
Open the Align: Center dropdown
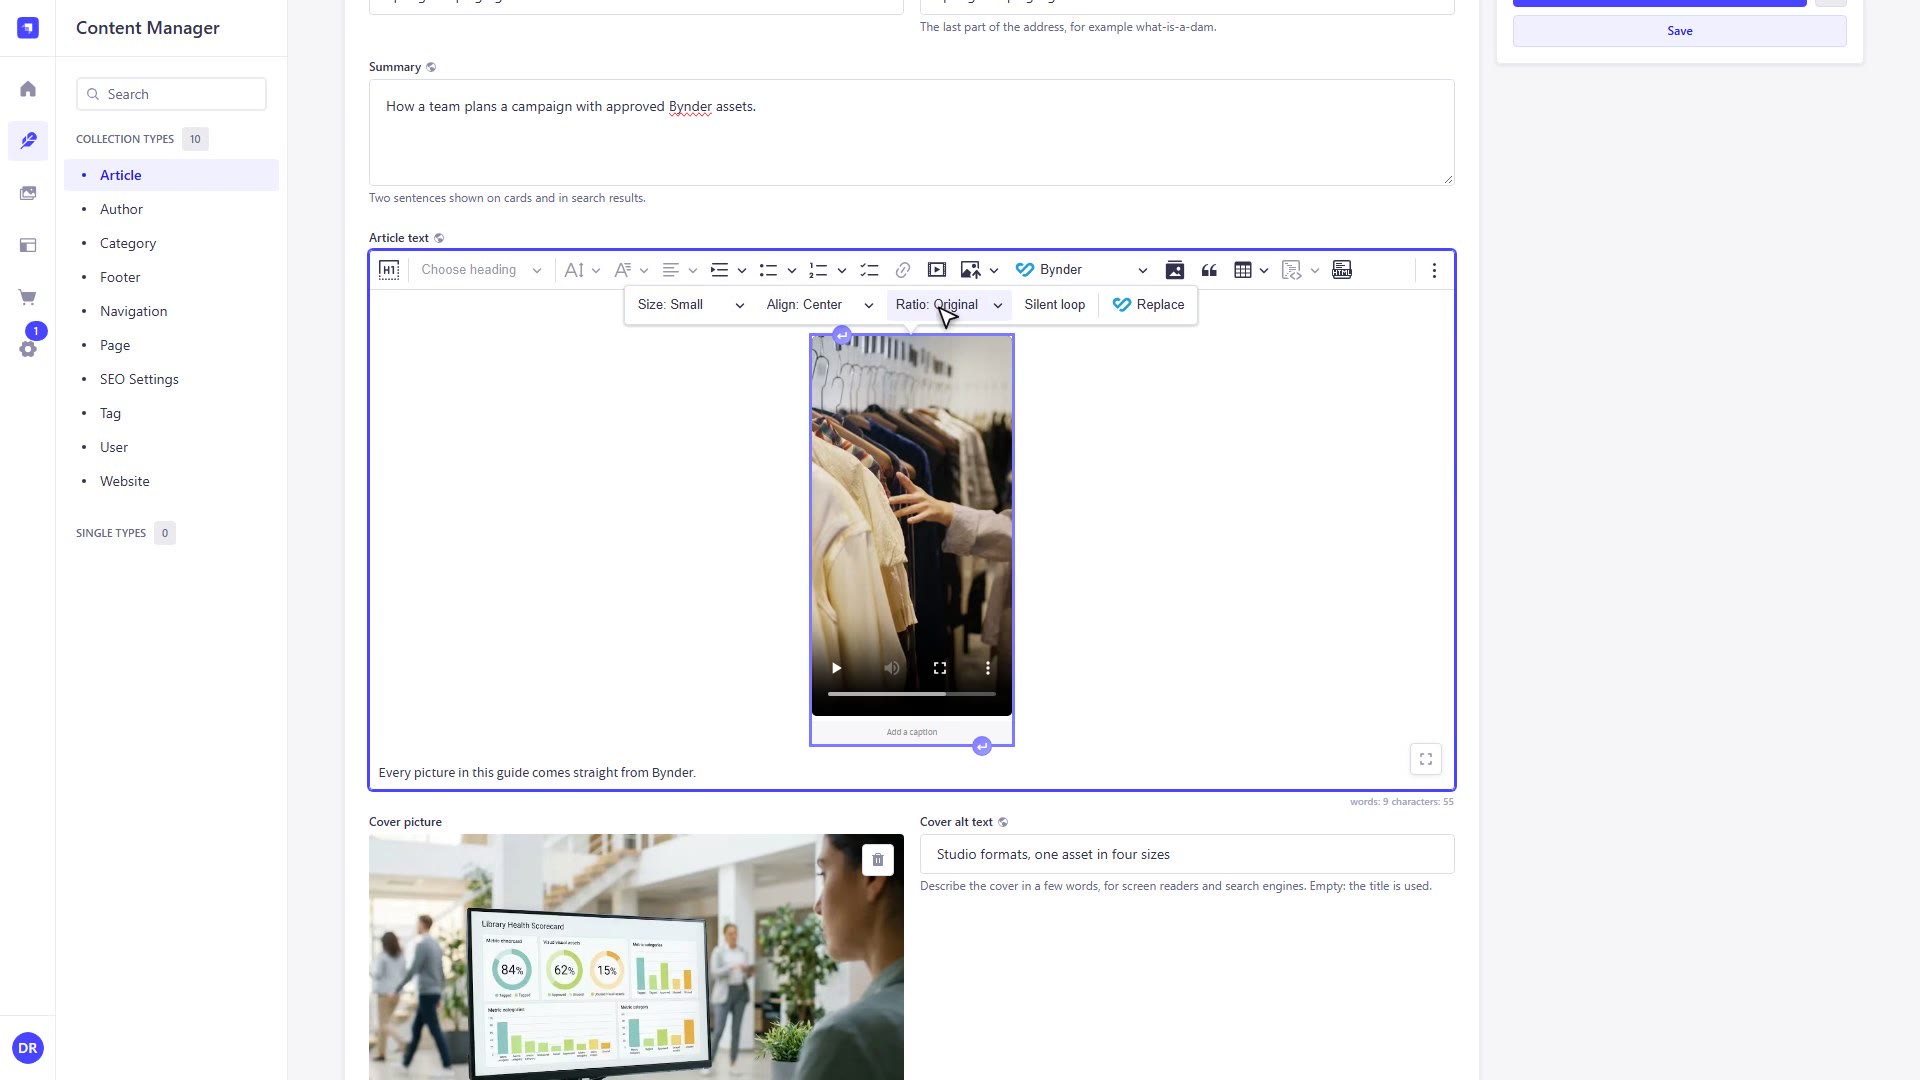820,305
